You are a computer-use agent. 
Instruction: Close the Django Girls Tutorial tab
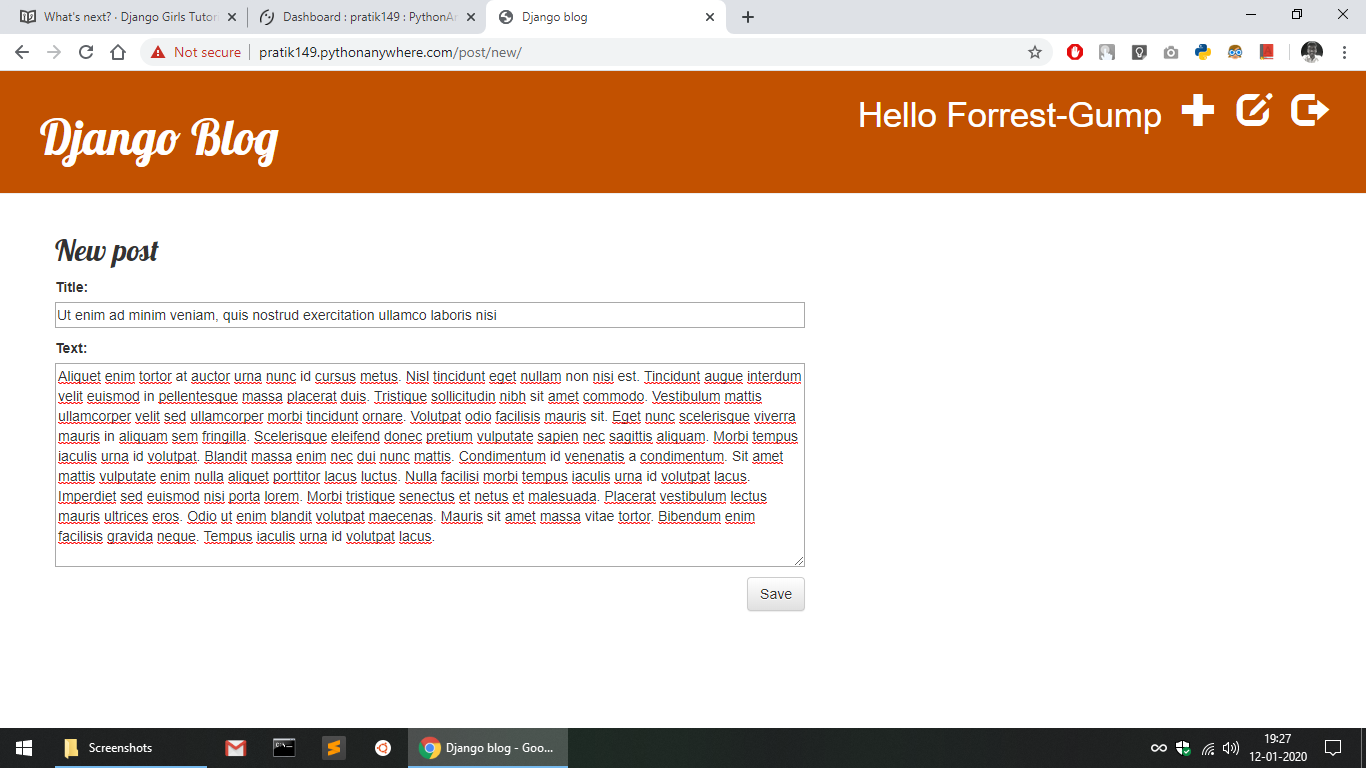[x=232, y=17]
